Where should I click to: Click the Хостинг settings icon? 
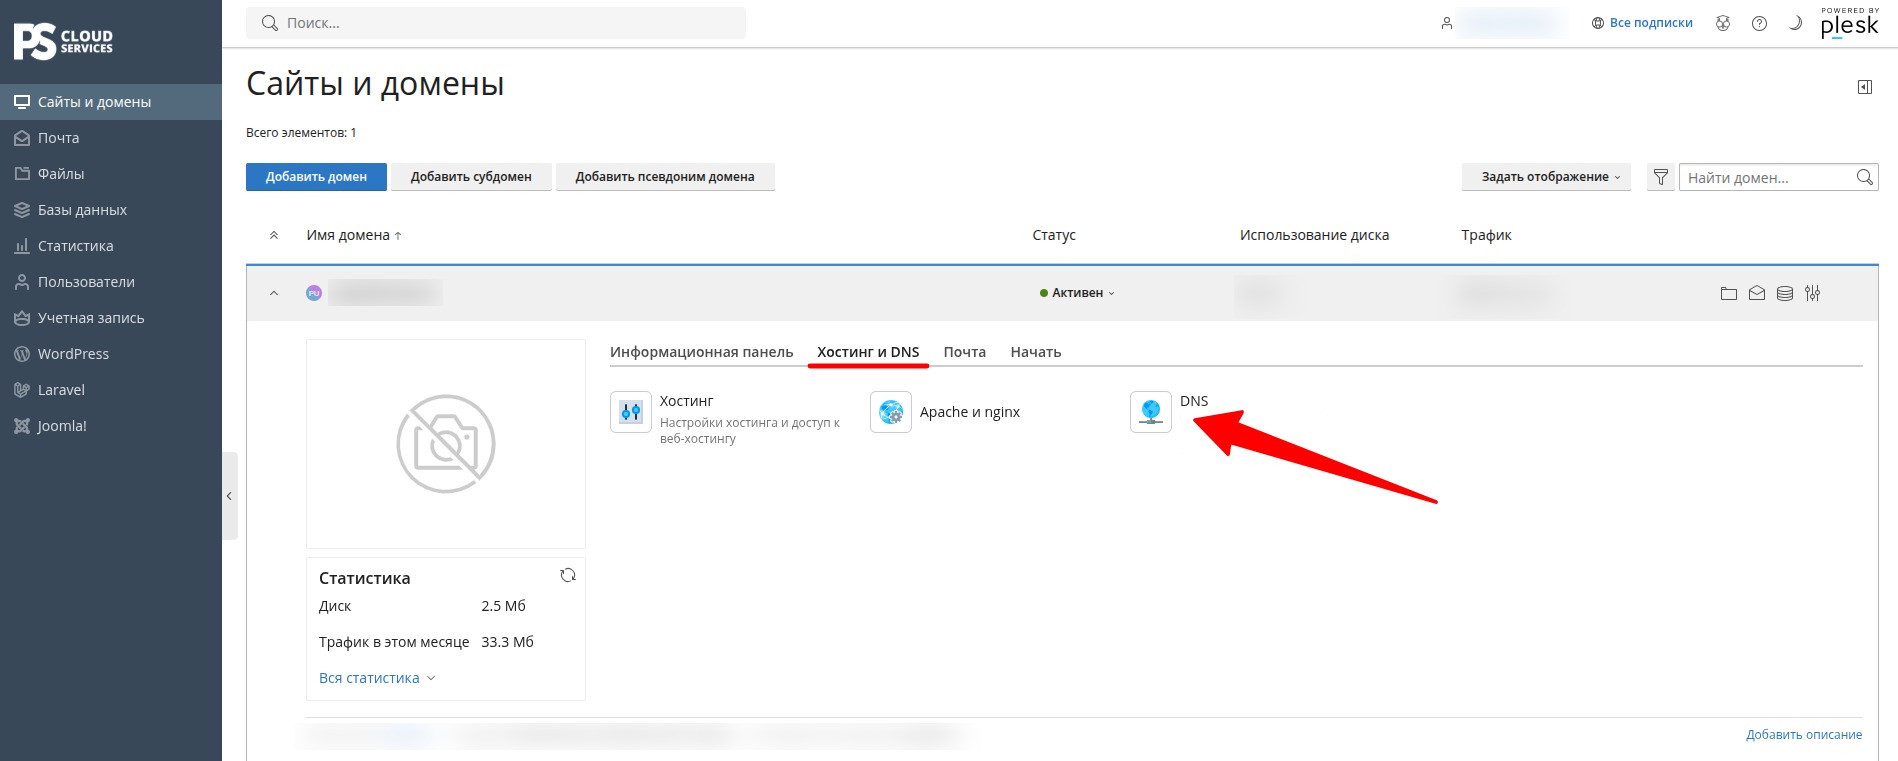pyautogui.click(x=631, y=412)
